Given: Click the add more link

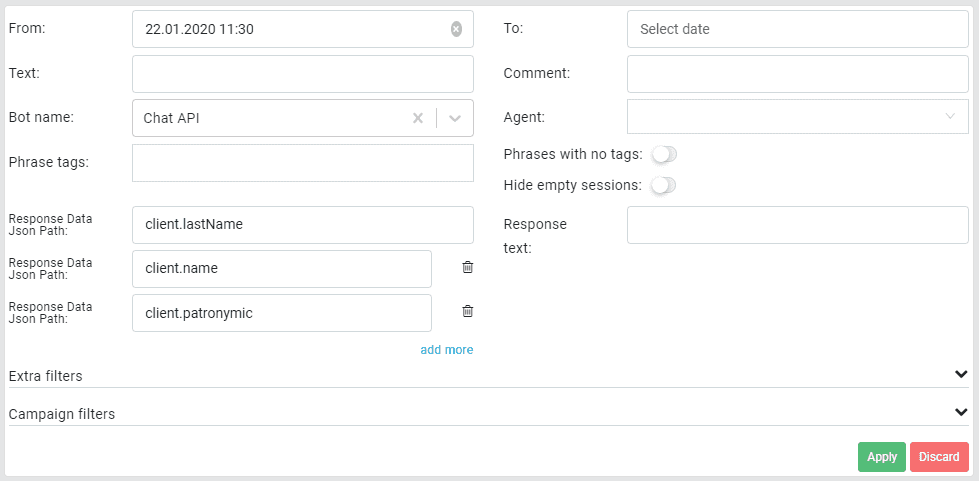Looking at the screenshot, I should pyautogui.click(x=446, y=350).
